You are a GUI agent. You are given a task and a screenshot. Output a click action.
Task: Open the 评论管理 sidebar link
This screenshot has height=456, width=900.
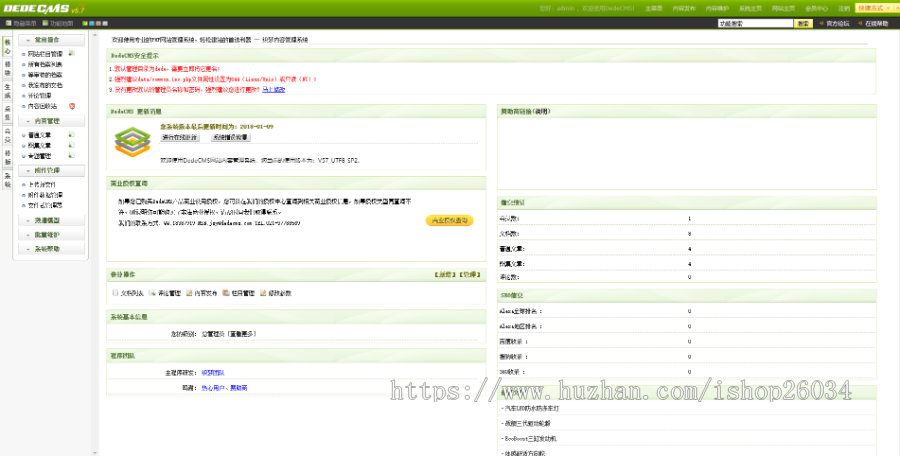(40, 95)
